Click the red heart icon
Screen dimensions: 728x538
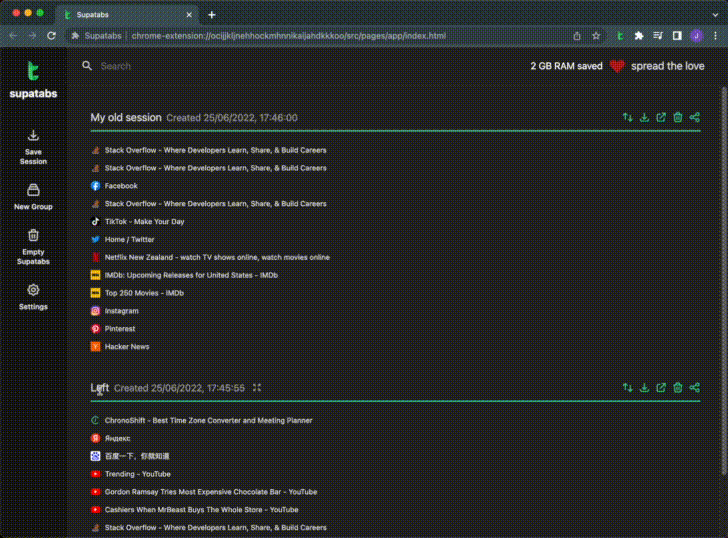(x=617, y=66)
